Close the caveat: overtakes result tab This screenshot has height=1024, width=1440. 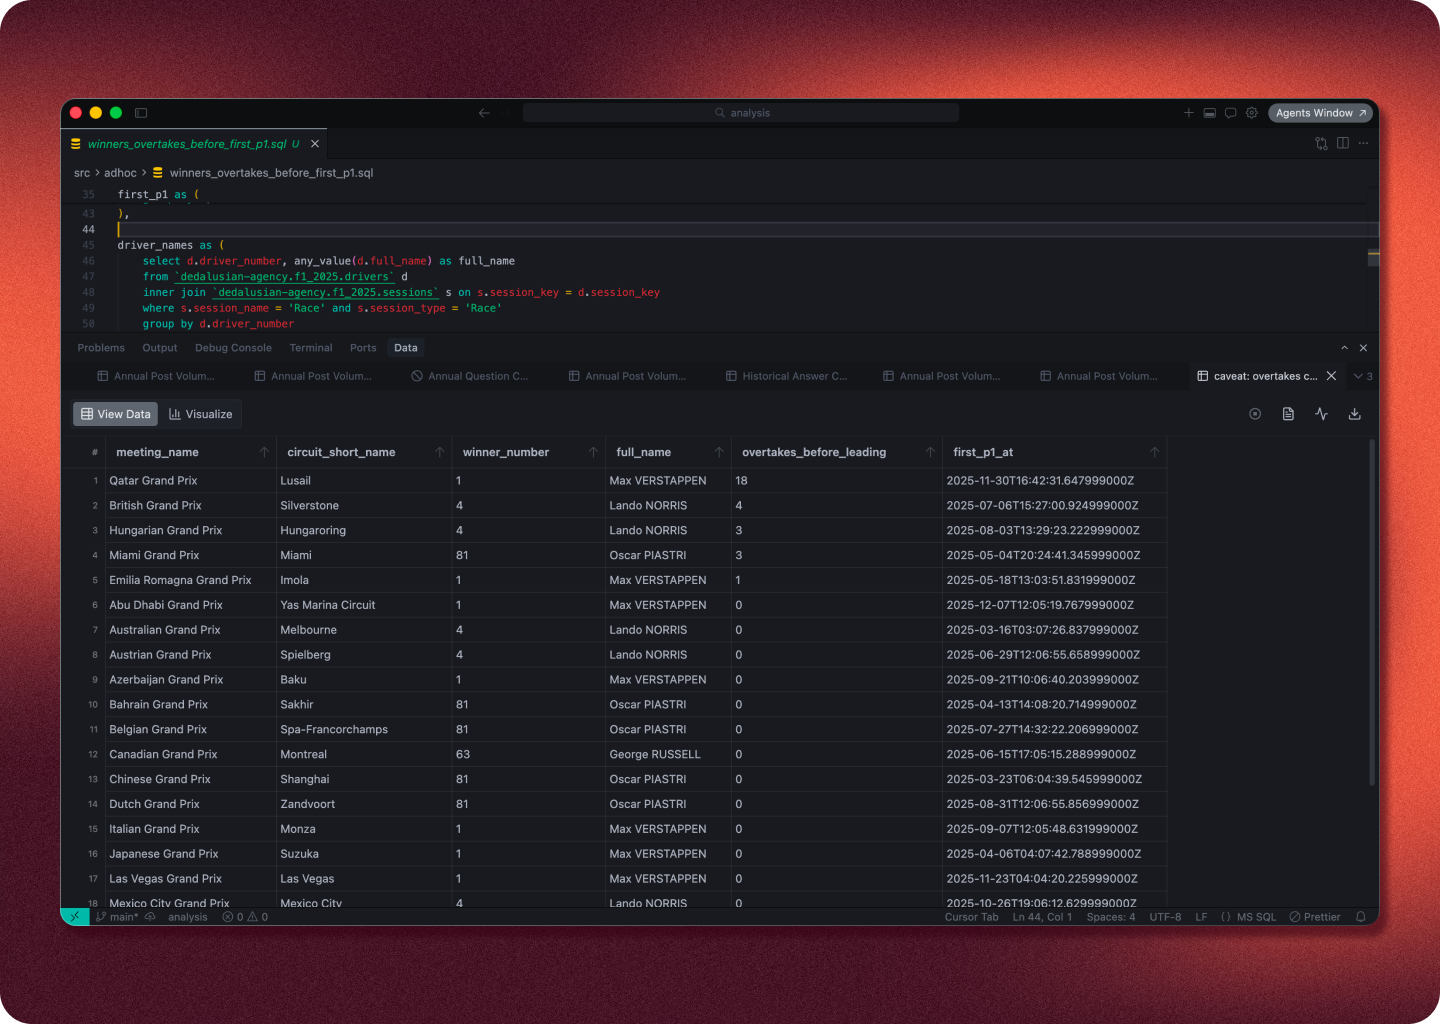pos(1331,376)
